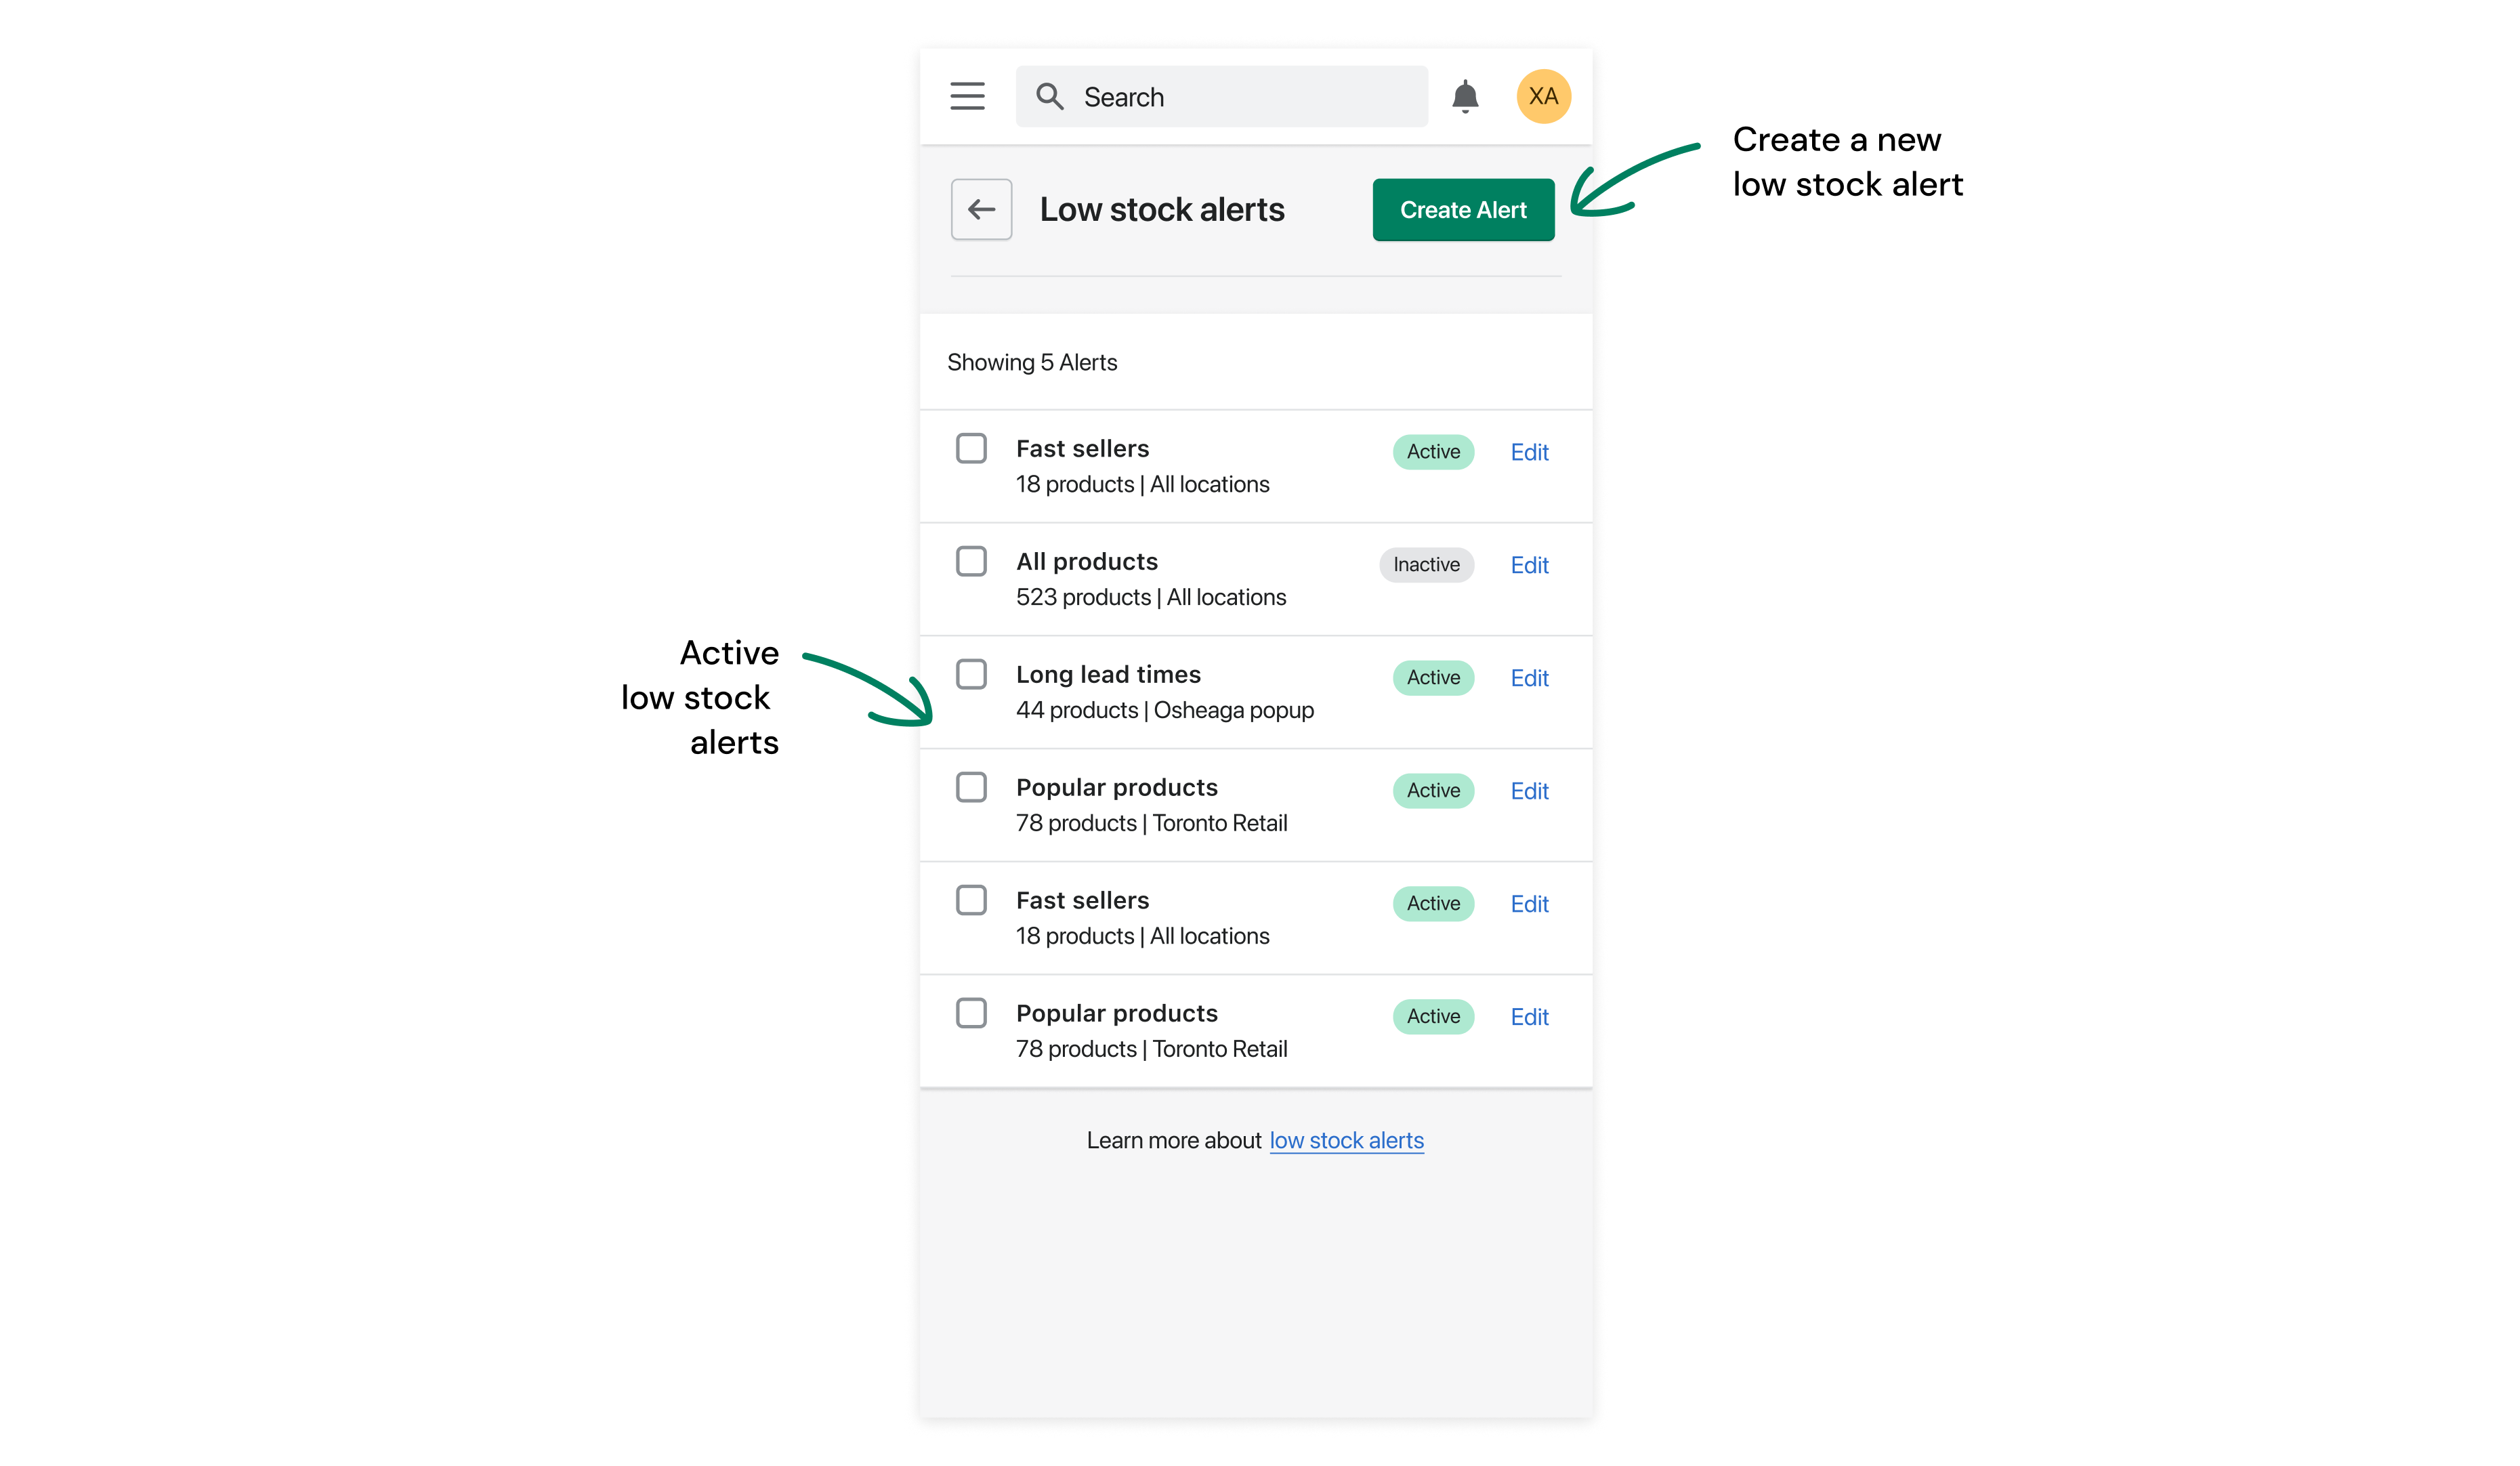Screen dimensions: 2520x1466
Task: Click the Active badge for Long lead times
Action: (x=1433, y=678)
